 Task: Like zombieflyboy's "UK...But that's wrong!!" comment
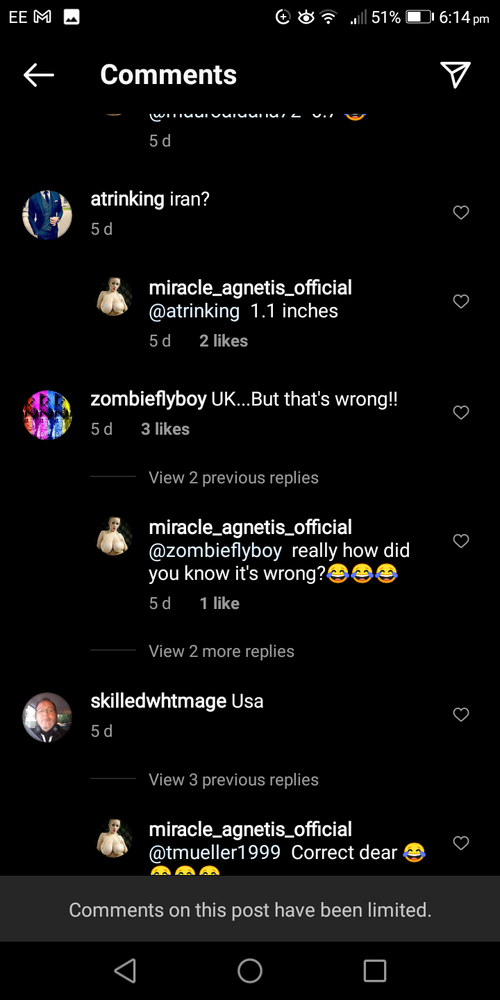click(x=461, y=413)
